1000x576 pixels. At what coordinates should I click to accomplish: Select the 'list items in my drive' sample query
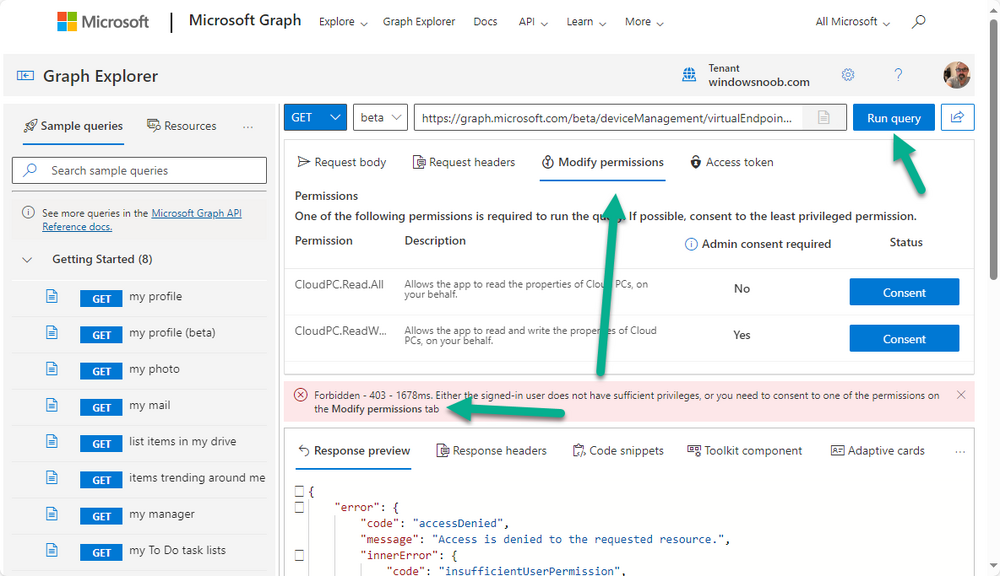pos(182,441)
